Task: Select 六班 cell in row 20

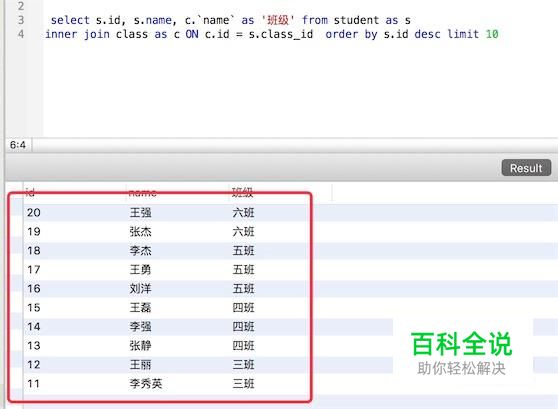Action: pos(243,213)
